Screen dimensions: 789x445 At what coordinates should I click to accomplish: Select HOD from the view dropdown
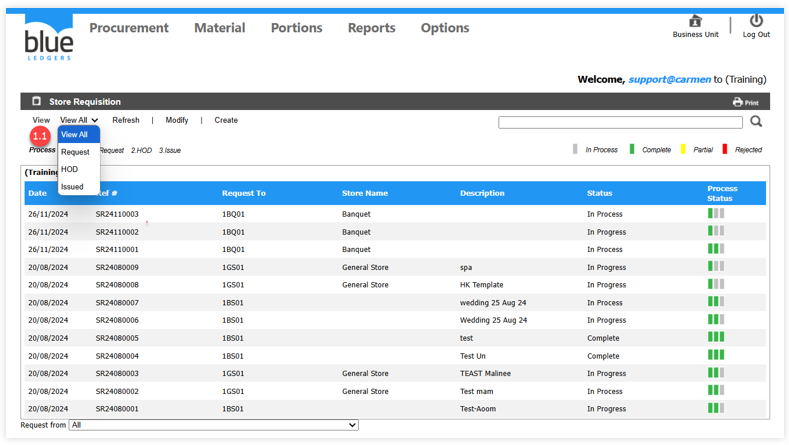click(70, 170)
